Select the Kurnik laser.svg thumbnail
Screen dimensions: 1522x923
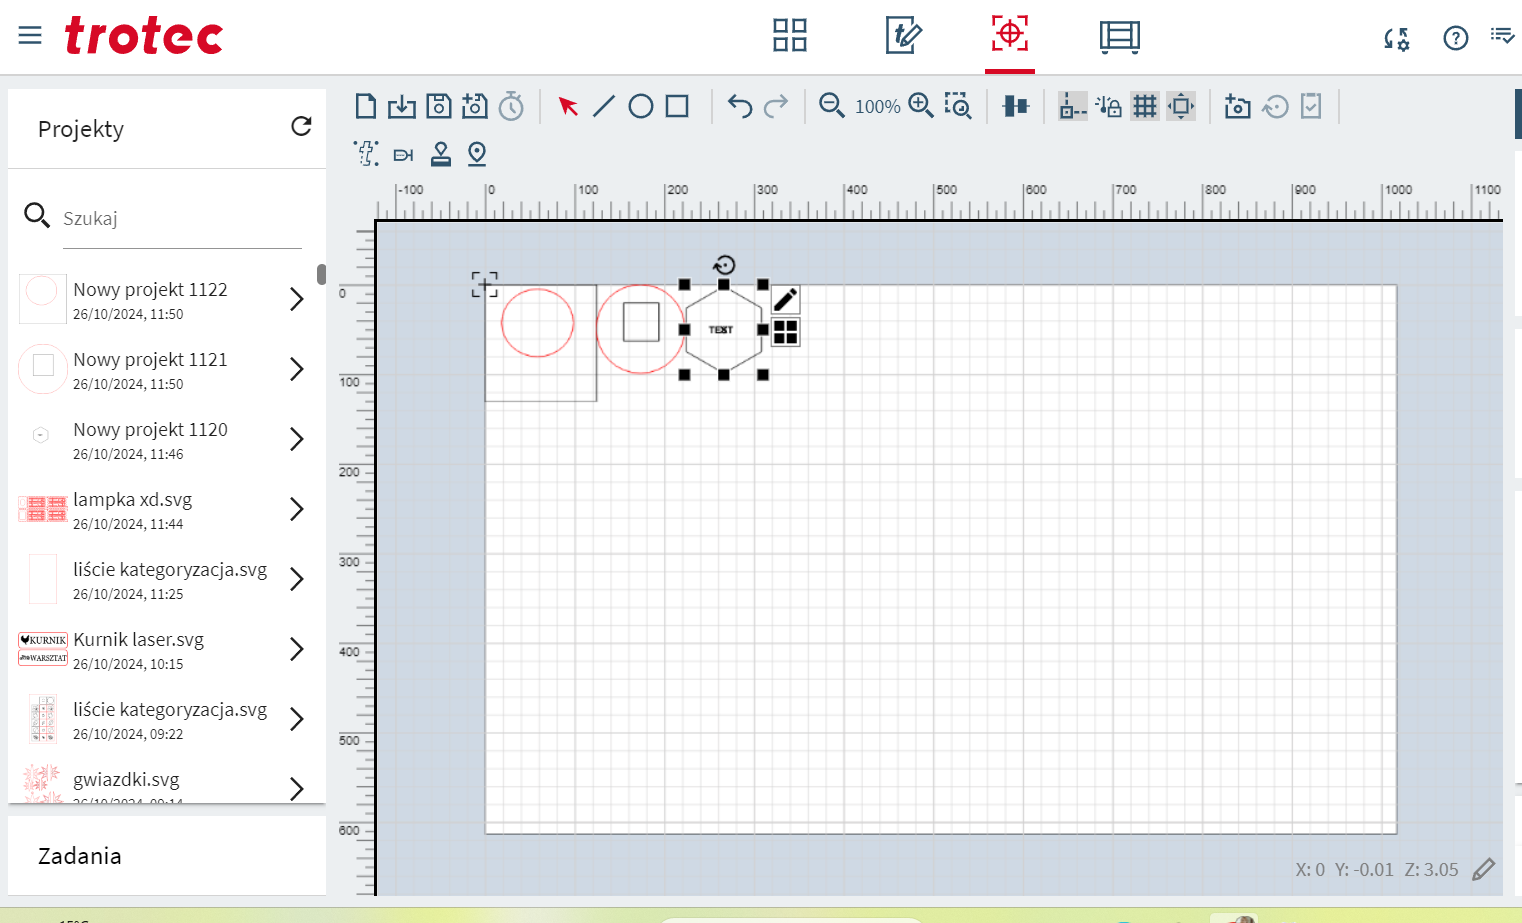point(42,649)
